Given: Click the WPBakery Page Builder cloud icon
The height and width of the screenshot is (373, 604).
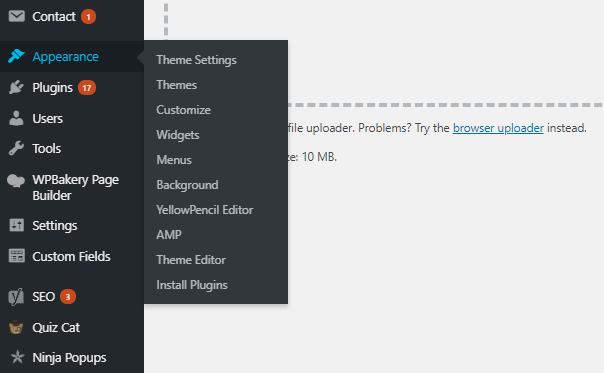Looking at the screenshot, I should [x=16, y=180].
